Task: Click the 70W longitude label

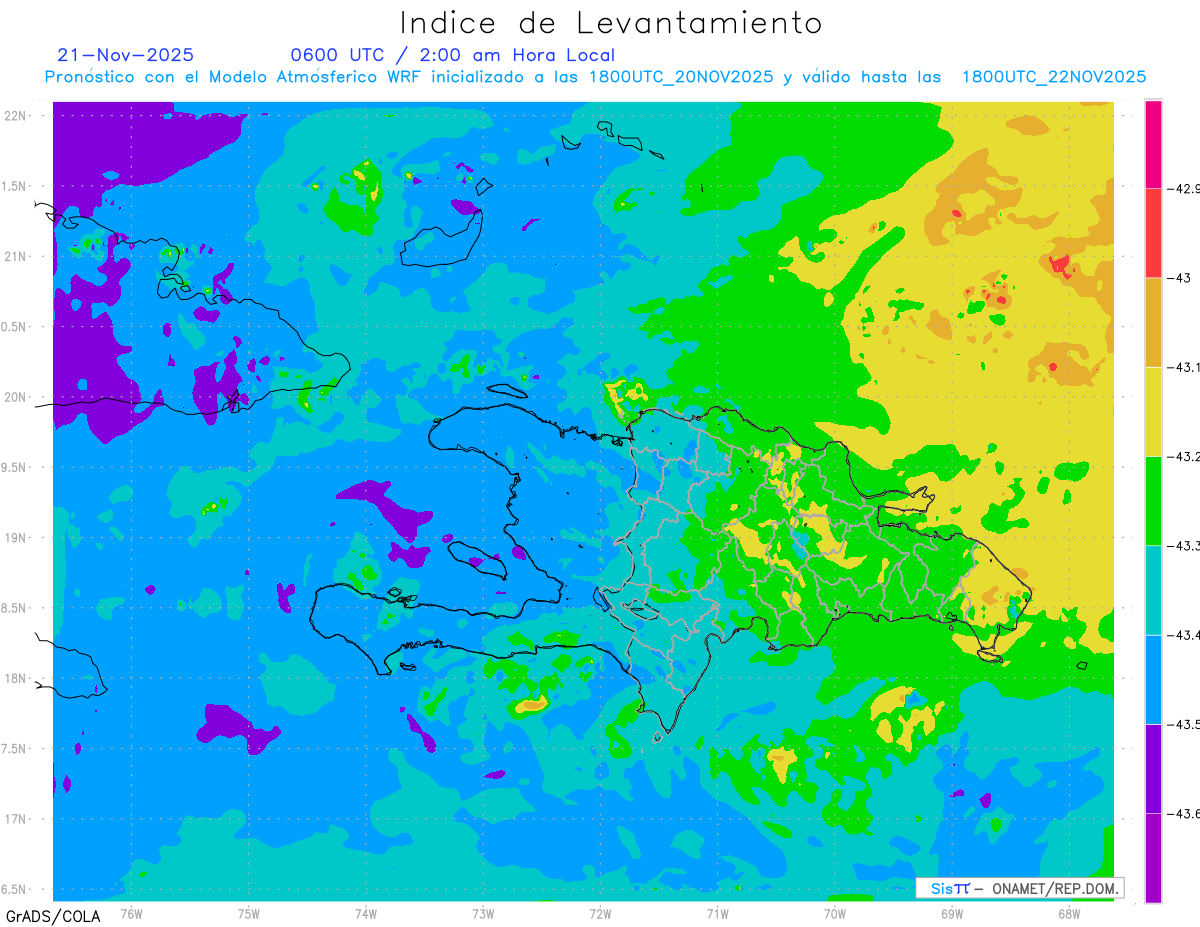Action: point(835,913)
